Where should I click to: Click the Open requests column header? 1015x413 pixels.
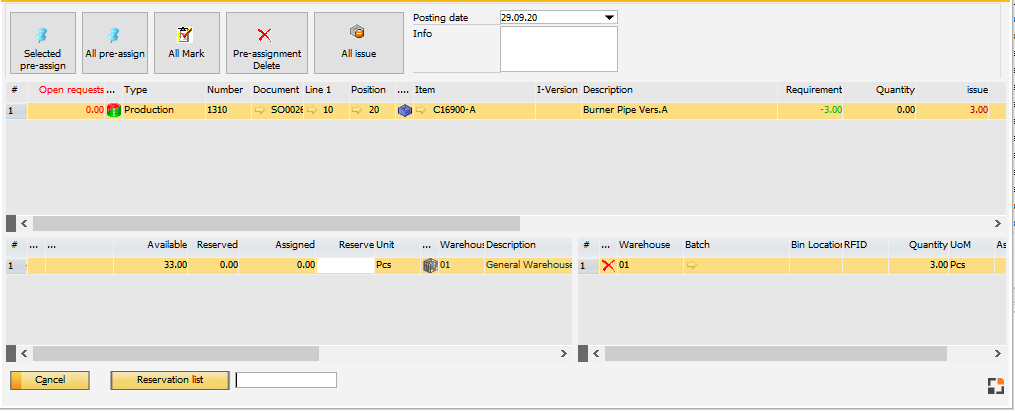tap(72, 90)
